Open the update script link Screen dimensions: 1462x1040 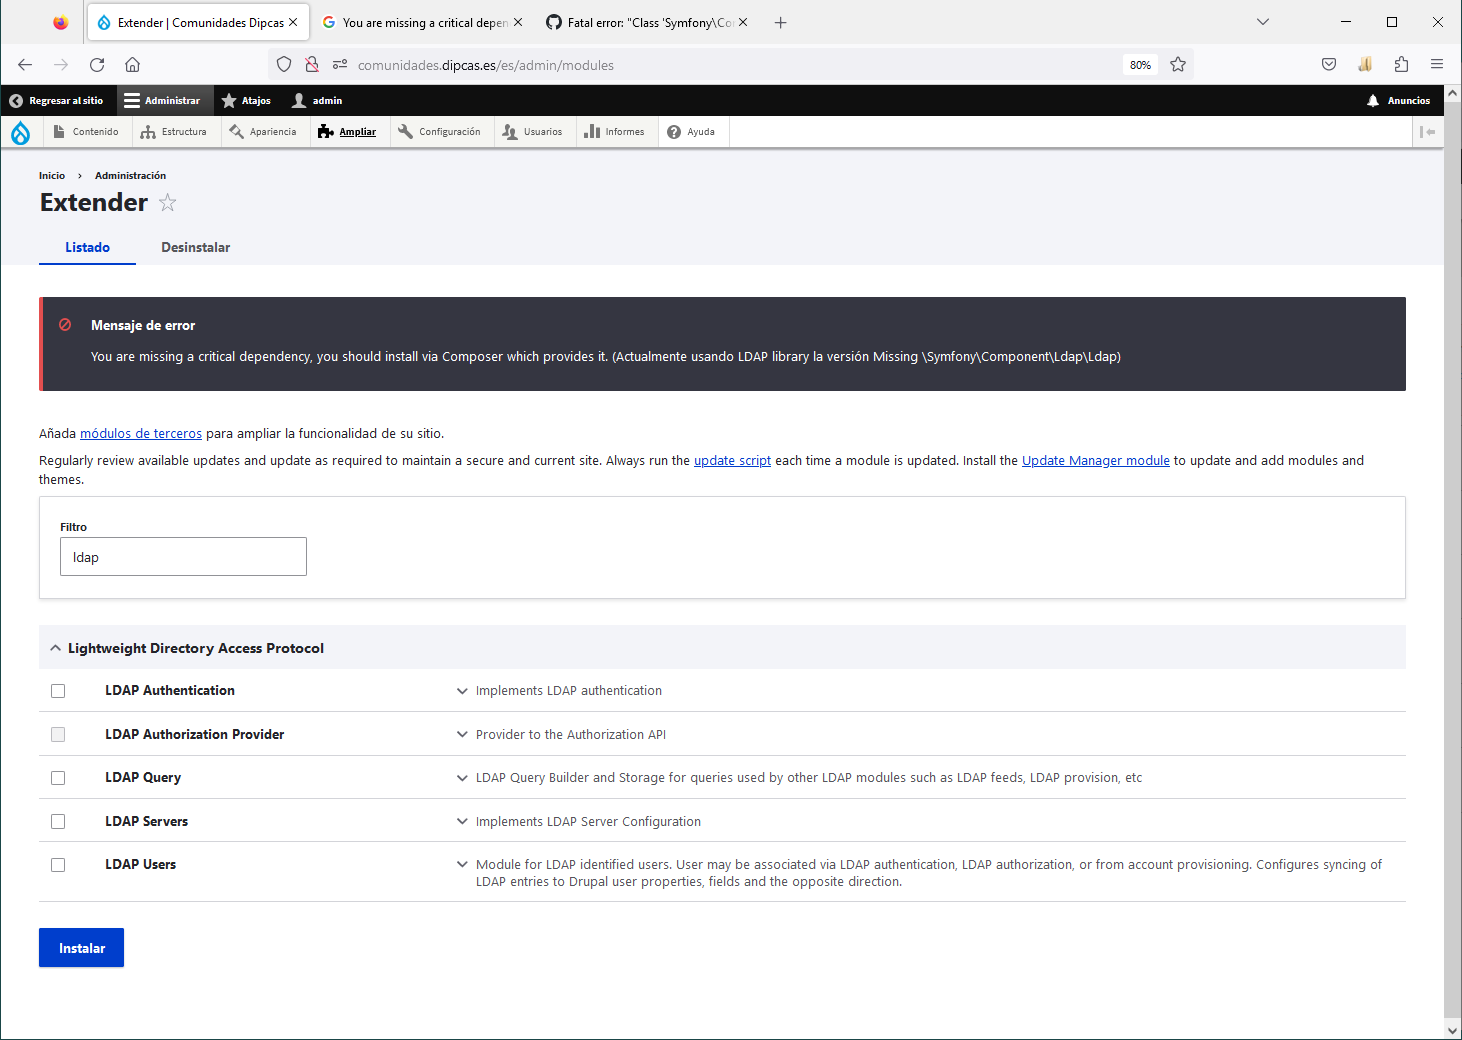click(x=732, y=461)
